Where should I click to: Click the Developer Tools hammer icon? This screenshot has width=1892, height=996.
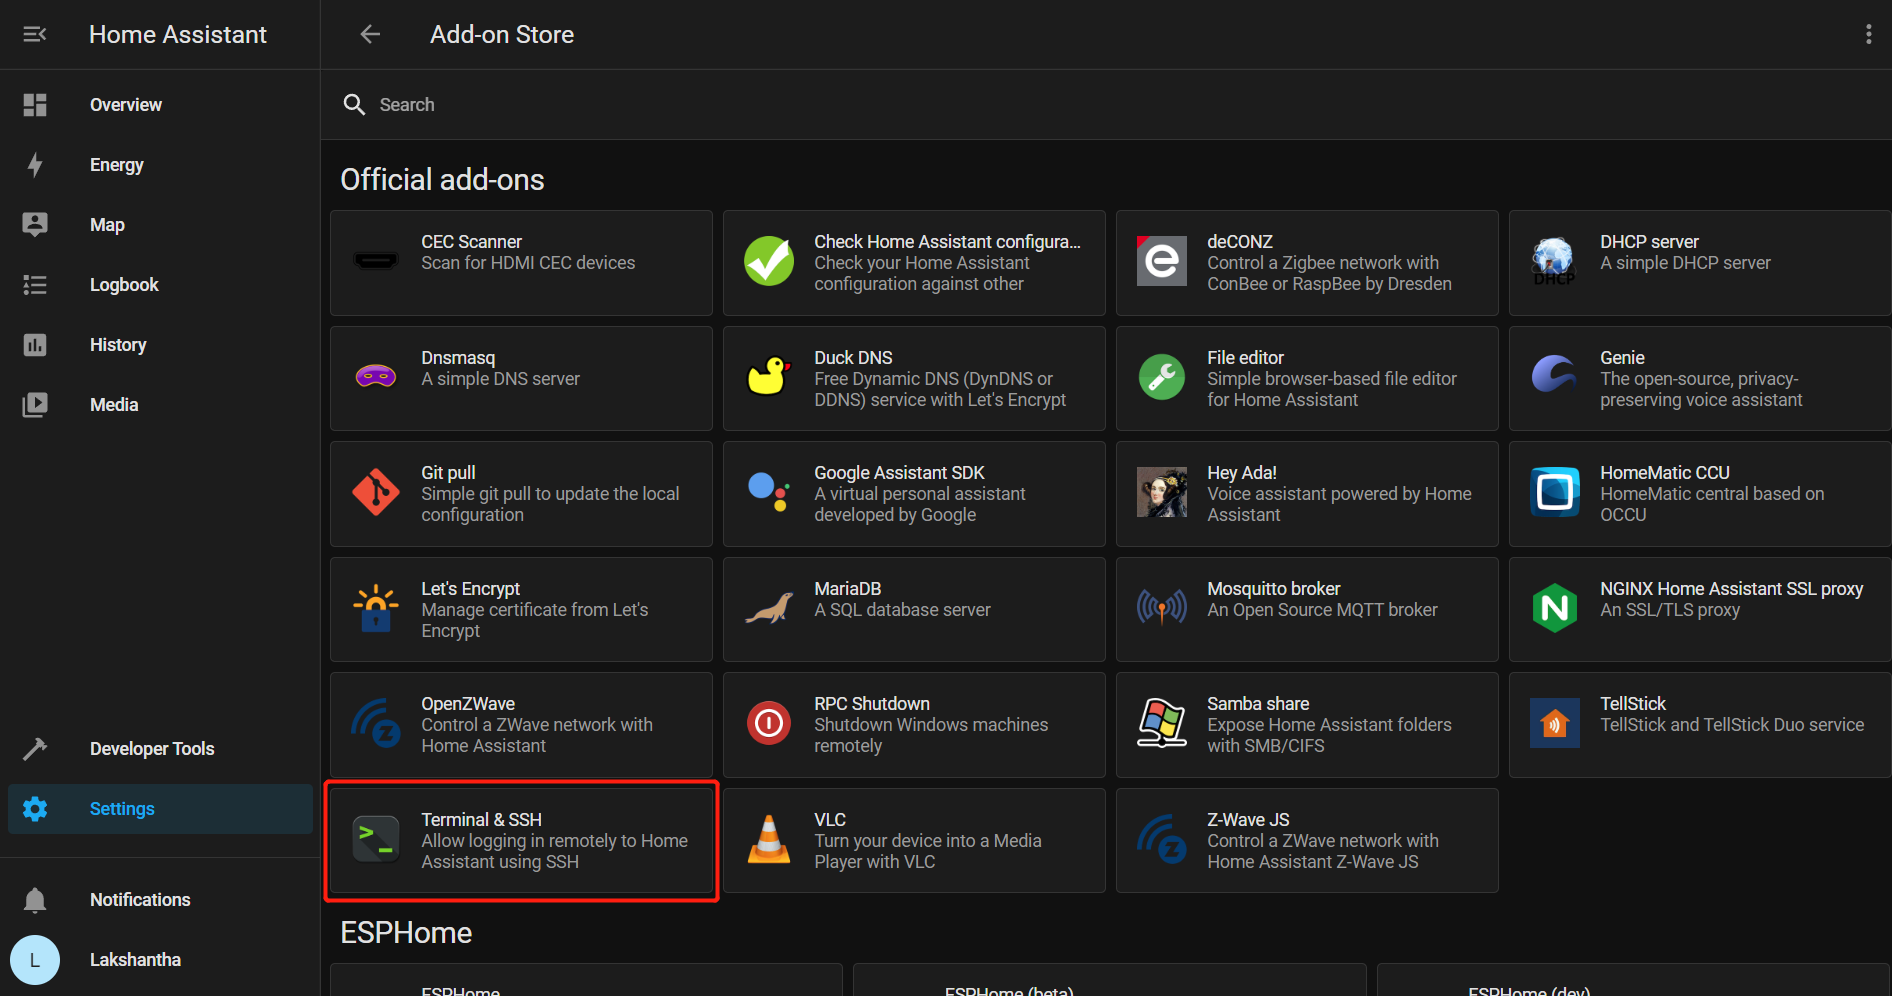pos(35,749)
